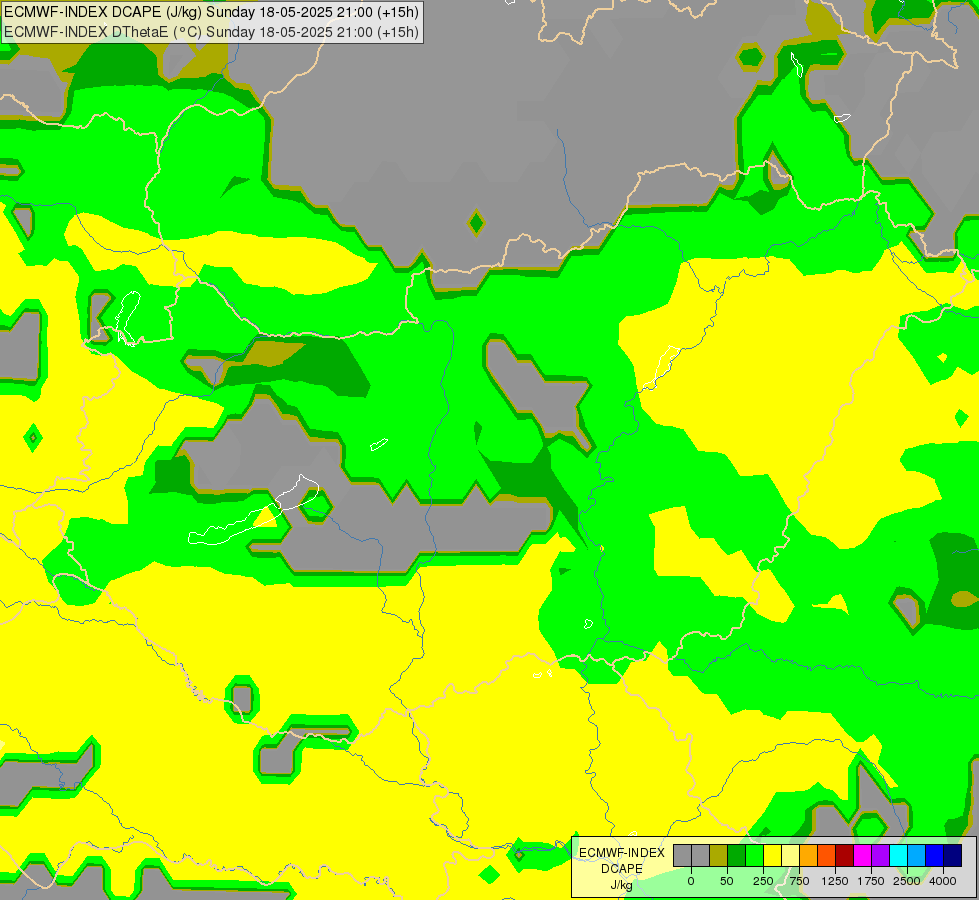Click the navy swatch at the end of the legend

tap(953, 855)
